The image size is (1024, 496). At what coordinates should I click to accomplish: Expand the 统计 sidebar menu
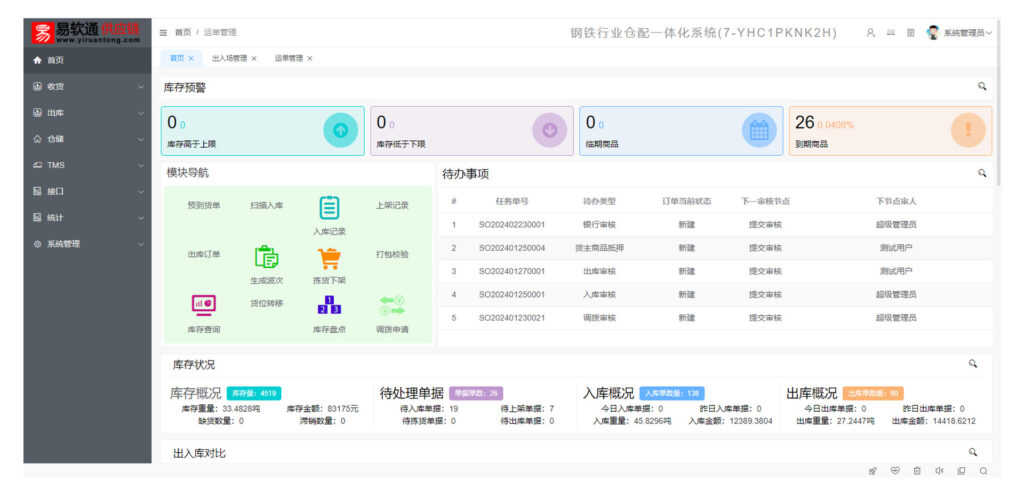(x=88, y=217)
